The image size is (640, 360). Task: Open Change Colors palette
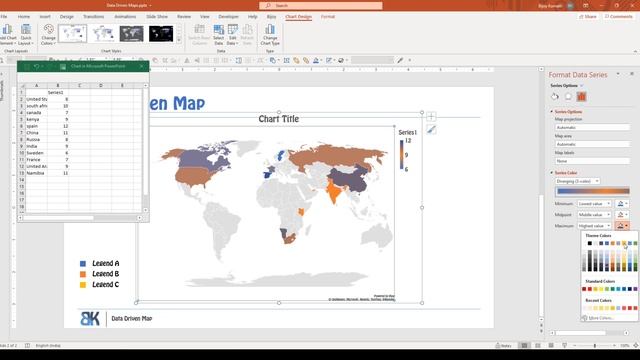click(x=48, y=35)
